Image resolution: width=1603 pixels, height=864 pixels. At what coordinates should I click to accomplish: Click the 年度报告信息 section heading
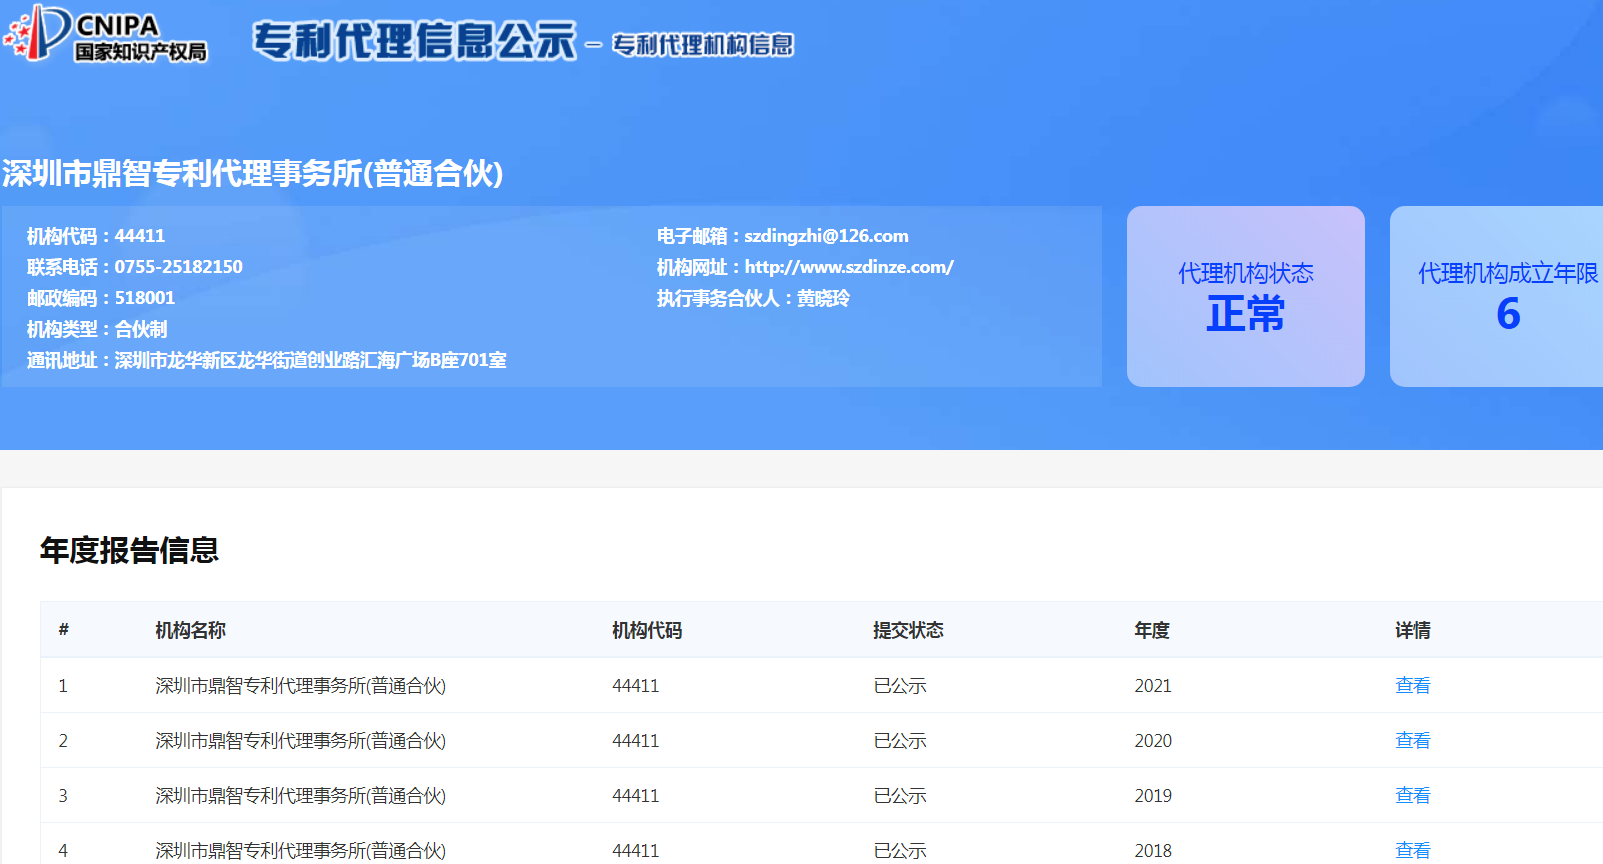click(129, 550)
